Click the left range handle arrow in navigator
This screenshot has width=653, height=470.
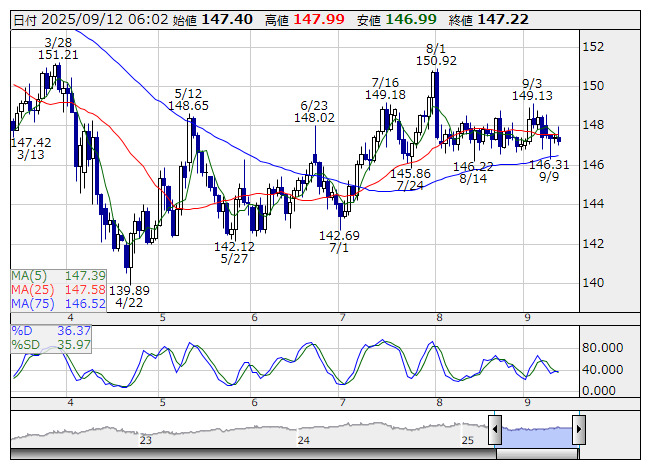494,429
